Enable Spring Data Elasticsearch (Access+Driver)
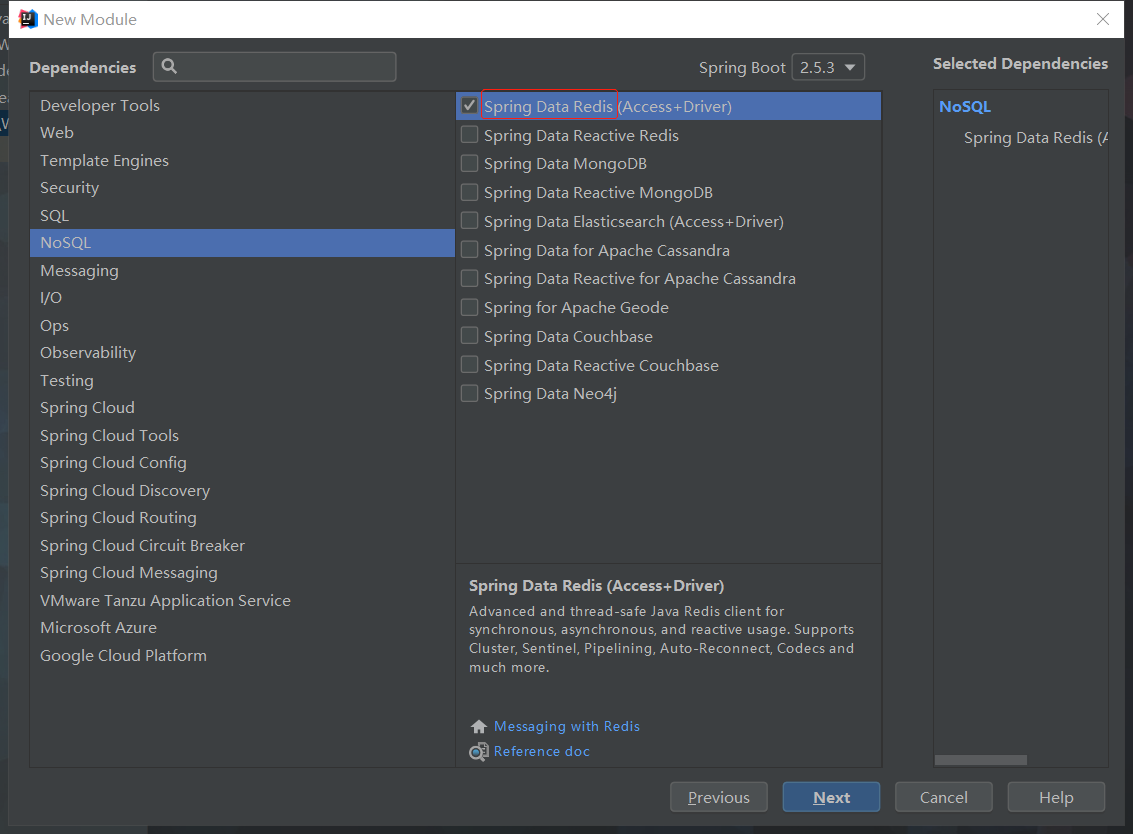This screenshot has height=834, width=1133. point(470,220)
